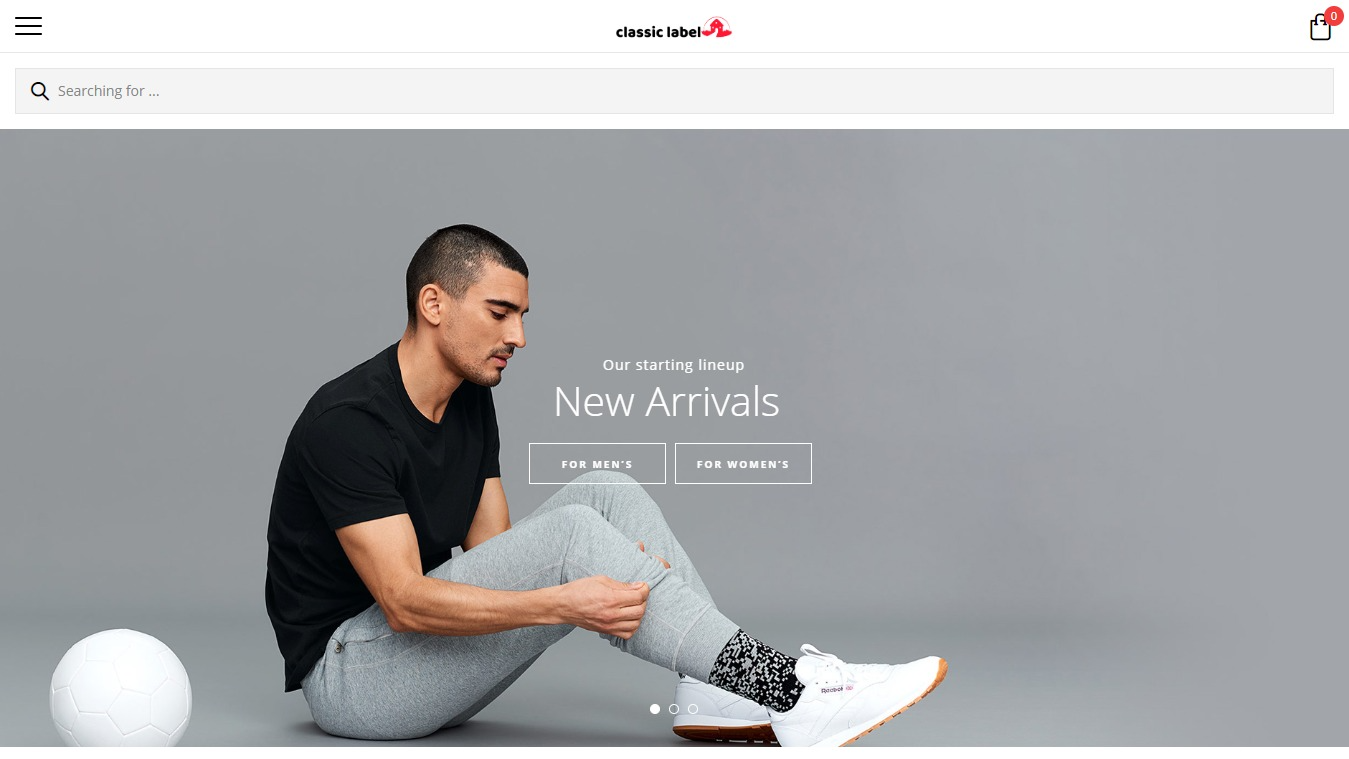Show the first carousel slide dot
Screen dimensions: 1349x759
[655, 709]
